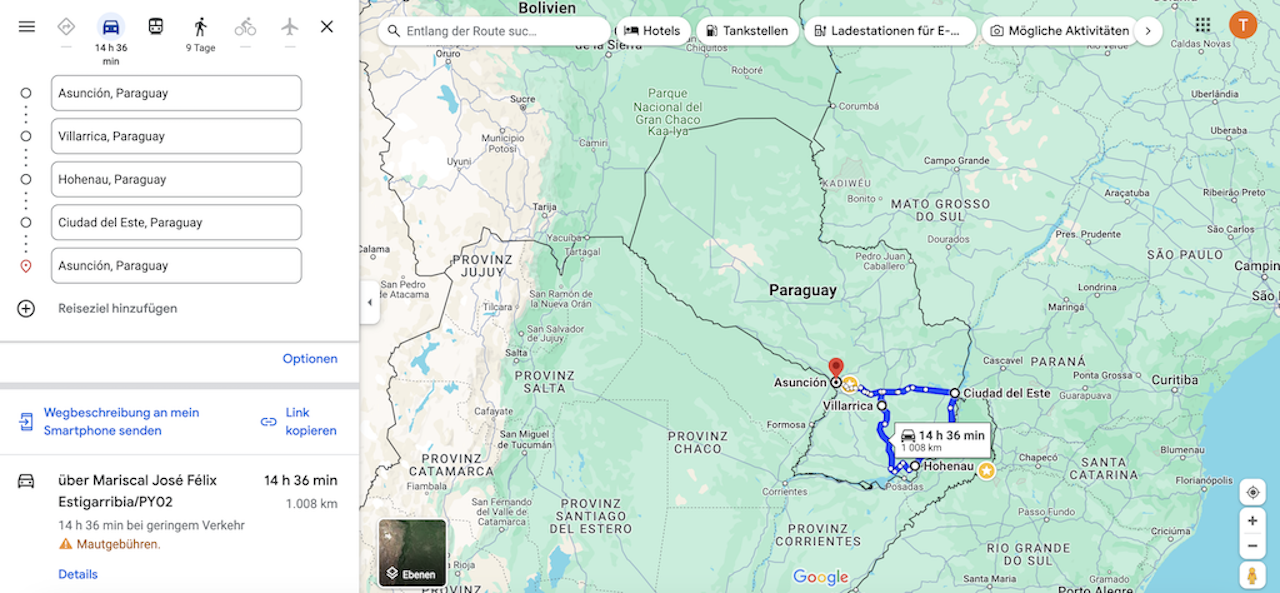The height and width of the screenshot is (593, 1280).
Task: Click Ciudad del Este waypoint marker
Action: [955, 393]
